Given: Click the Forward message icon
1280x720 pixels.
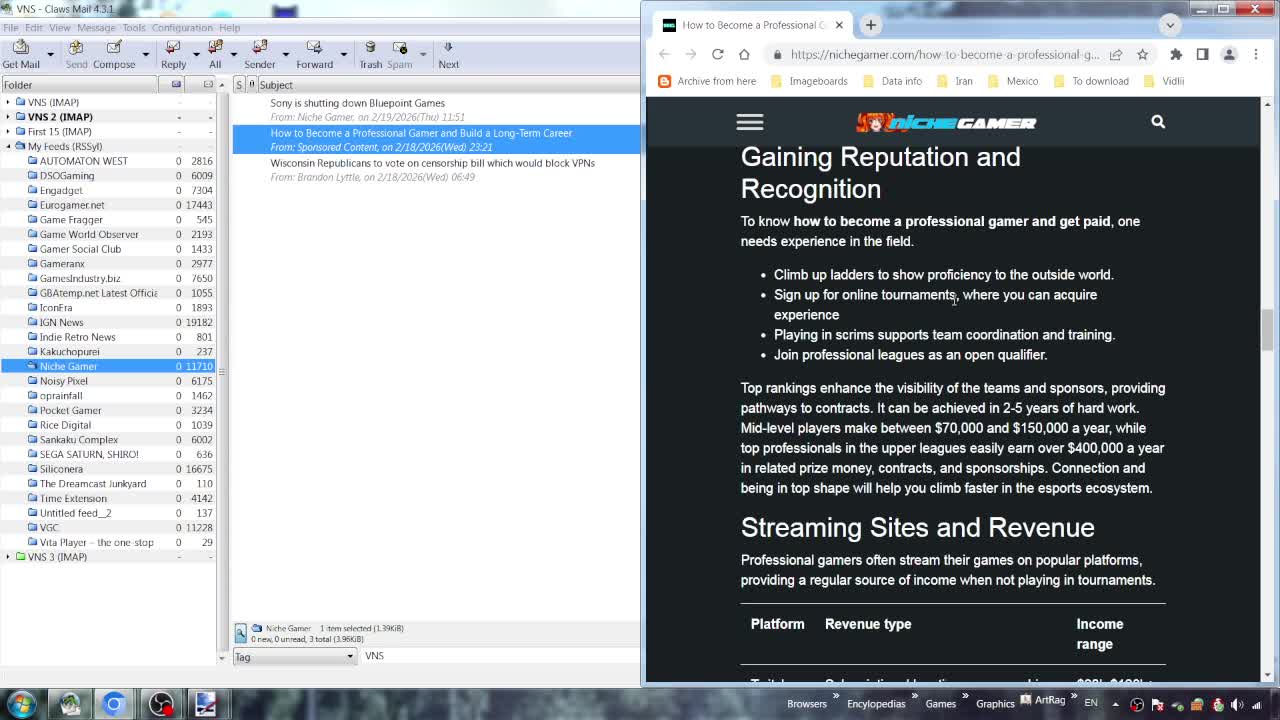Looking at the screenshot, I should (314, 54).
